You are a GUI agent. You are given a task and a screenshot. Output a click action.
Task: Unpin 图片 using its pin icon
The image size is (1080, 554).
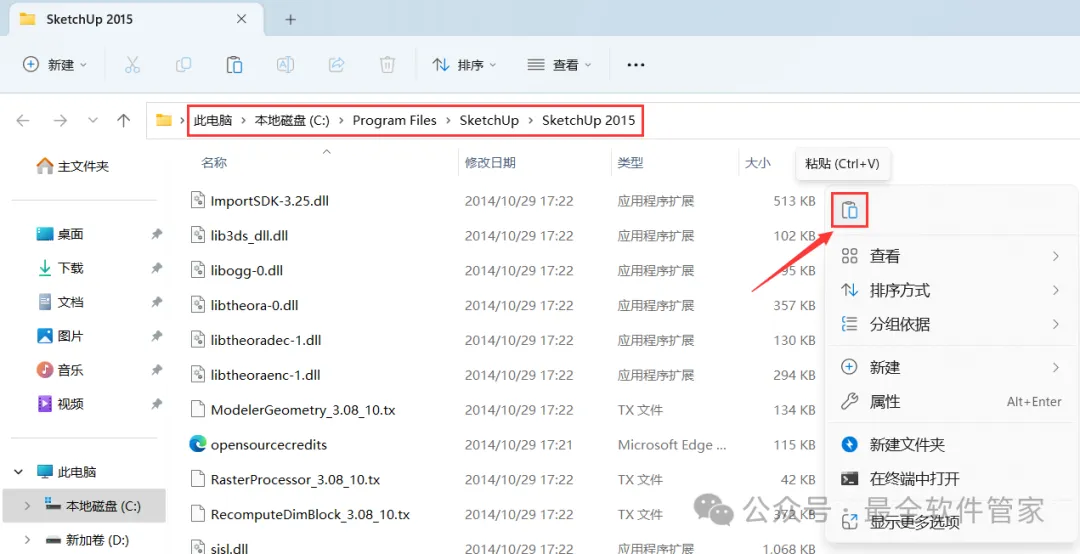click(x=156, y=336)
